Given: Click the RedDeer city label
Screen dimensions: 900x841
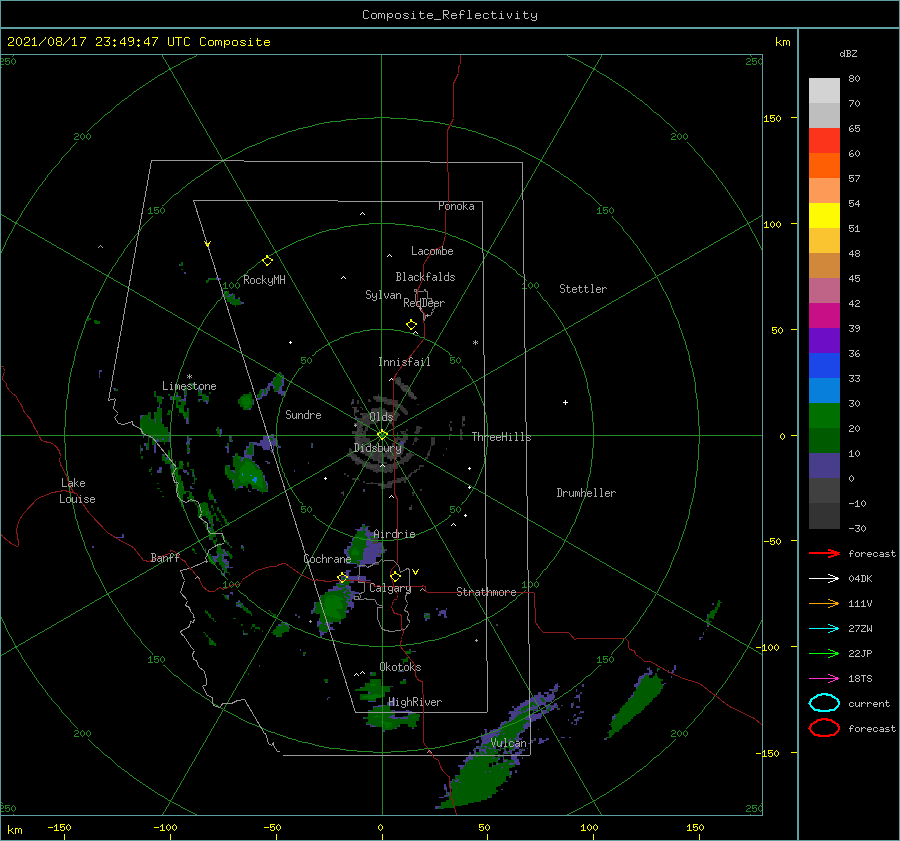Looking at the screenshot, I should 424,303.
